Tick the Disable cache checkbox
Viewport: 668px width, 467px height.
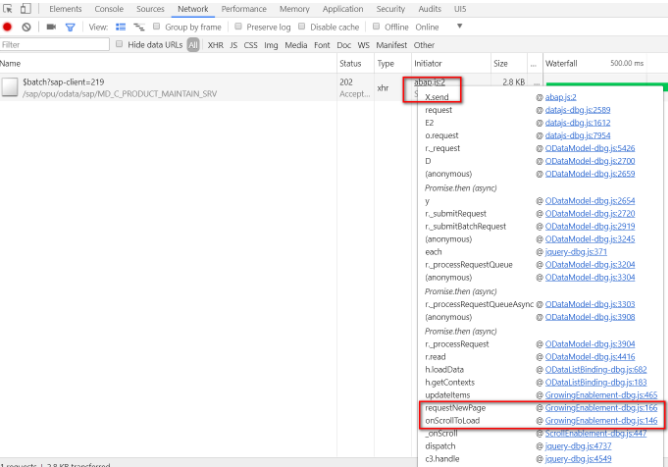(302, 26)
